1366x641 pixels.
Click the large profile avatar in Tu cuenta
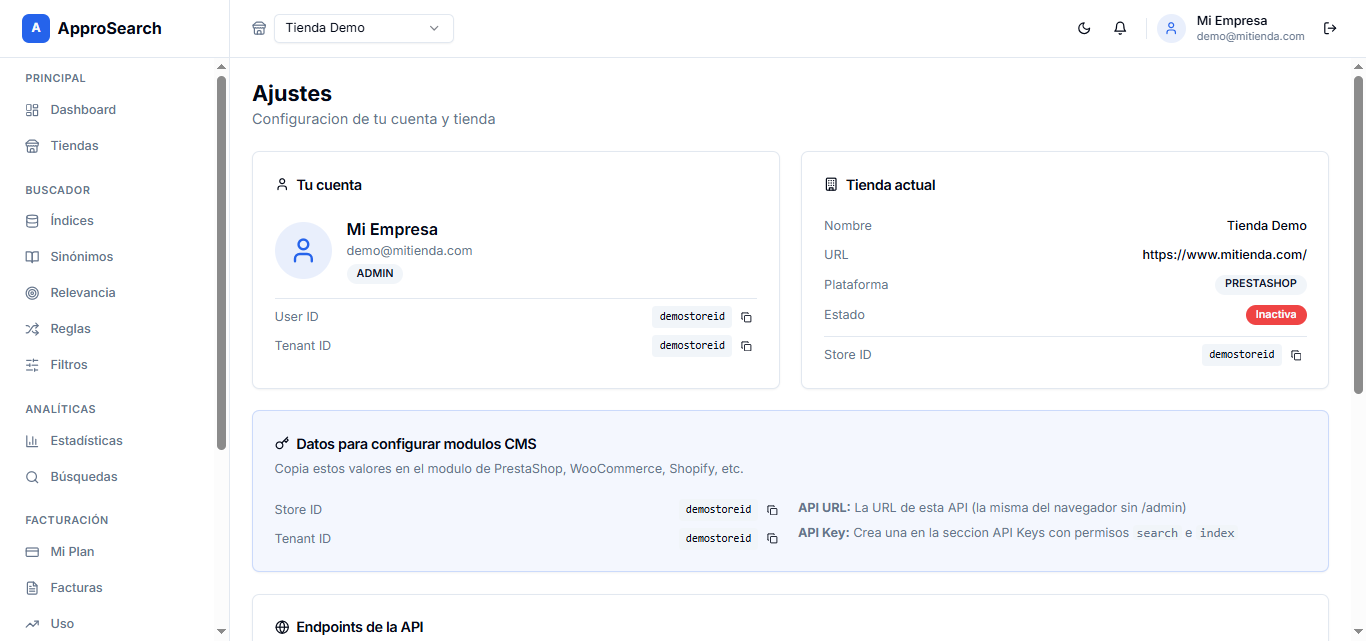click(x=303, y=250)
